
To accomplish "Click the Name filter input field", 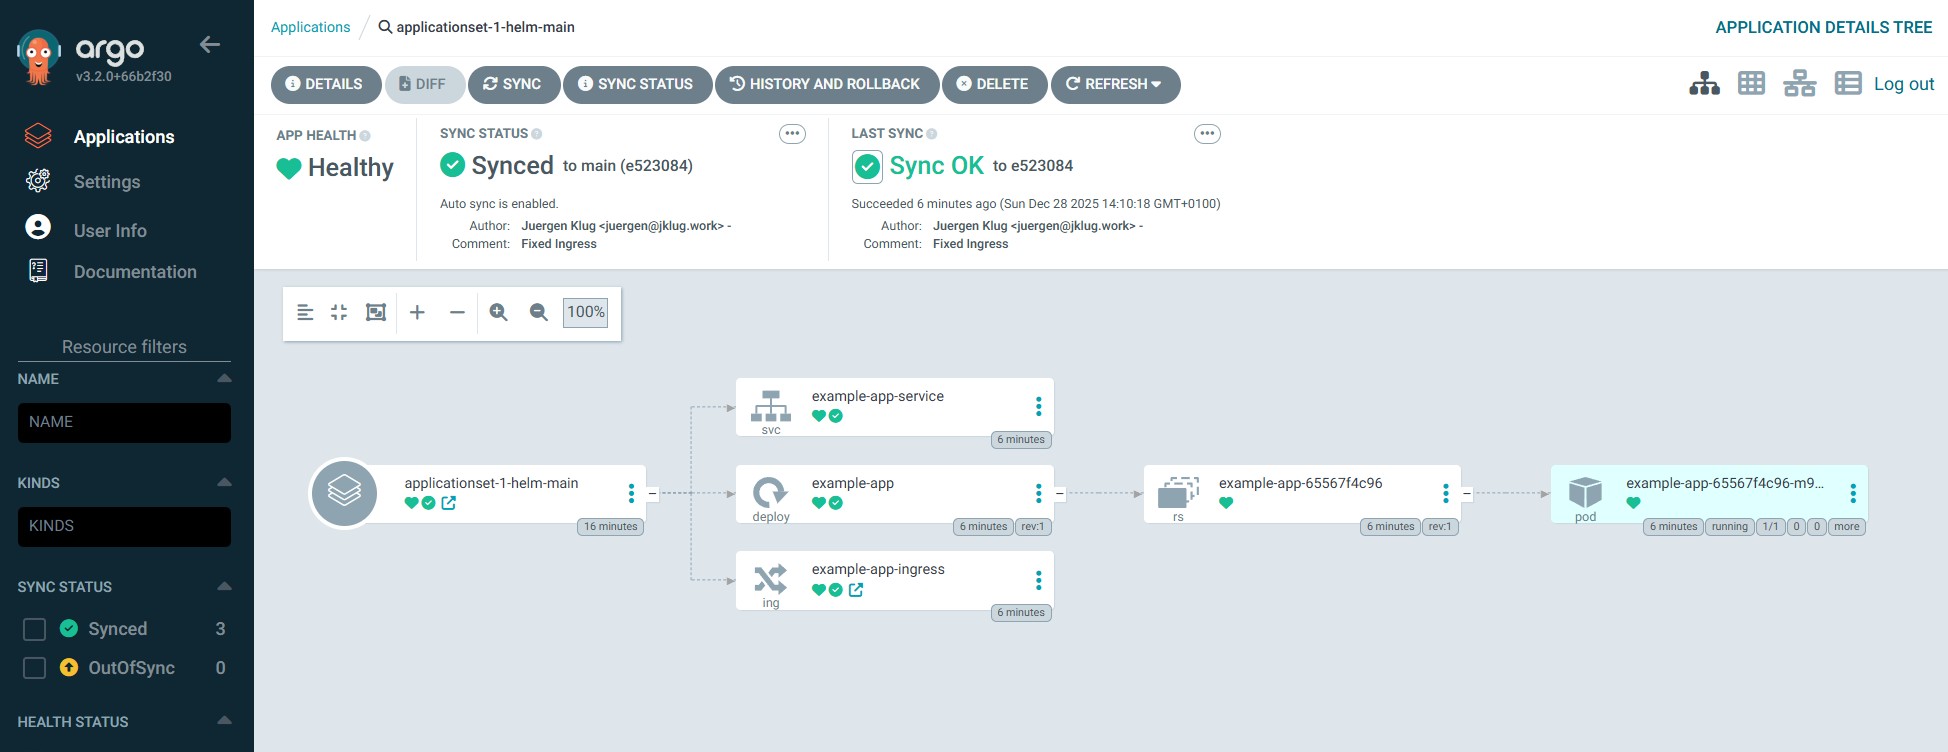I will pyautogui.click(x=124, y=423).
